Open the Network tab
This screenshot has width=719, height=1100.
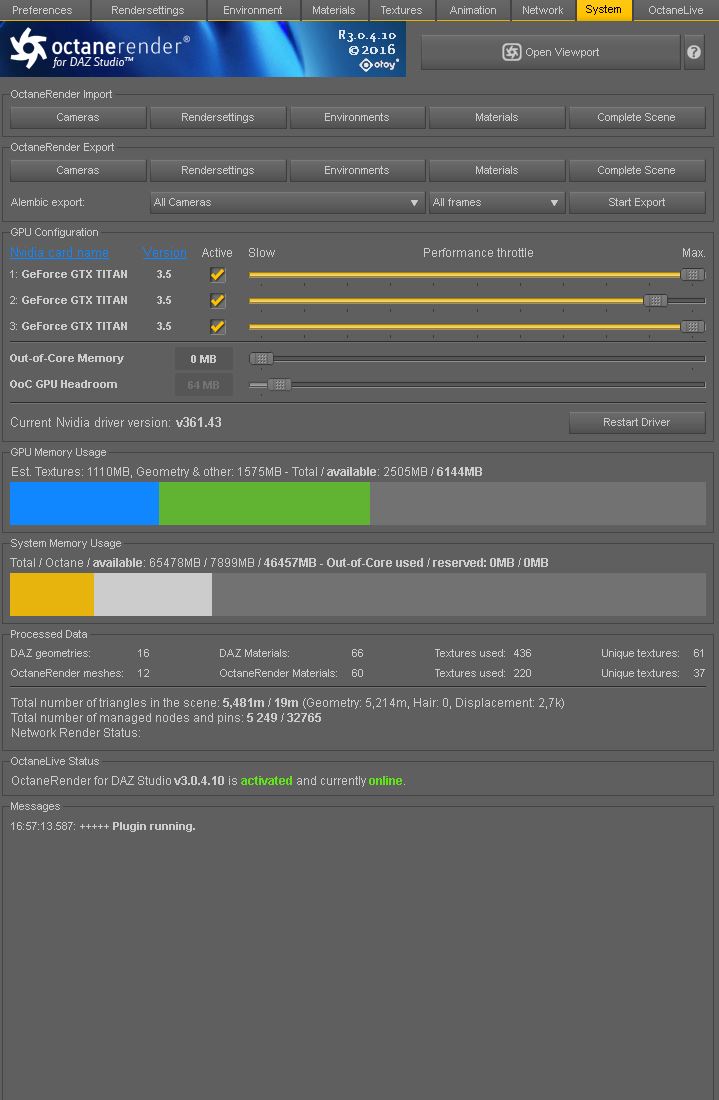pyautogui.click(x=542, y=10)
